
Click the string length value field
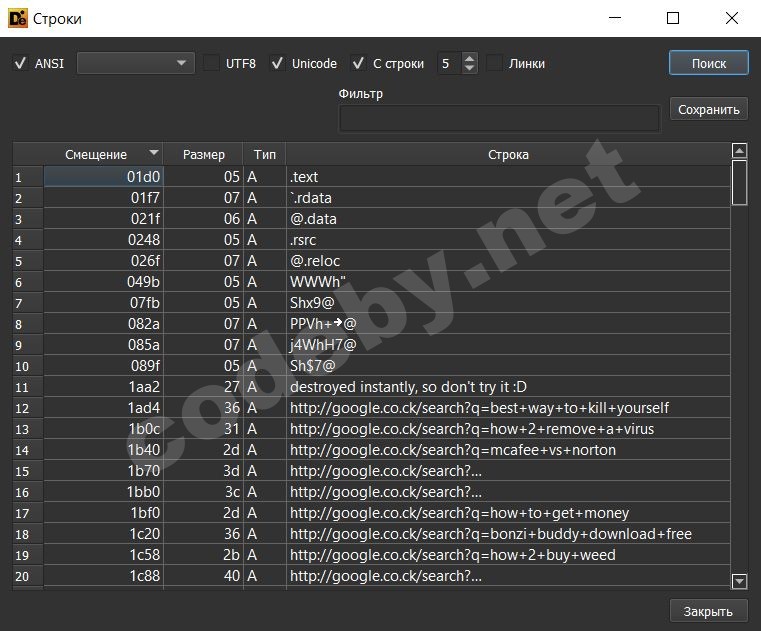click(449, 63)
